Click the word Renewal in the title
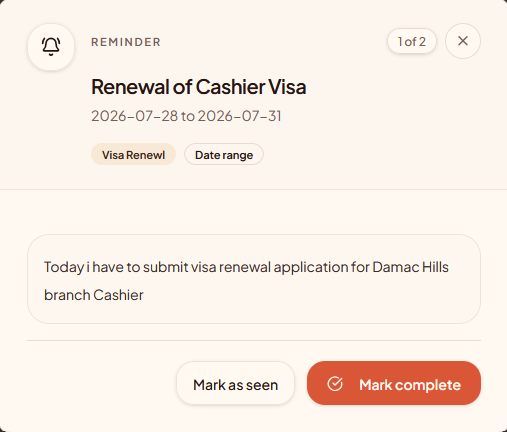This screenshot has height=432, width=507. pyautogui.click(x=130, y=87)
